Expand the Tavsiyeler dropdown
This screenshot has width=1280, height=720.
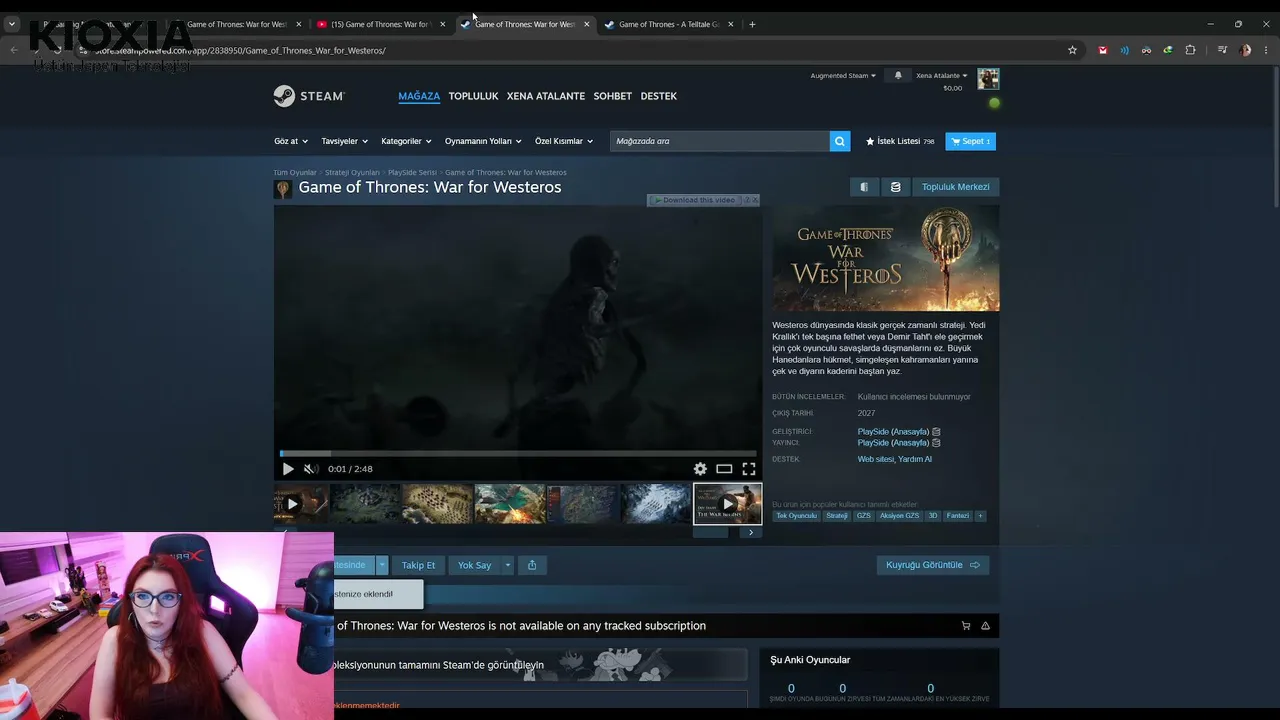345,141
